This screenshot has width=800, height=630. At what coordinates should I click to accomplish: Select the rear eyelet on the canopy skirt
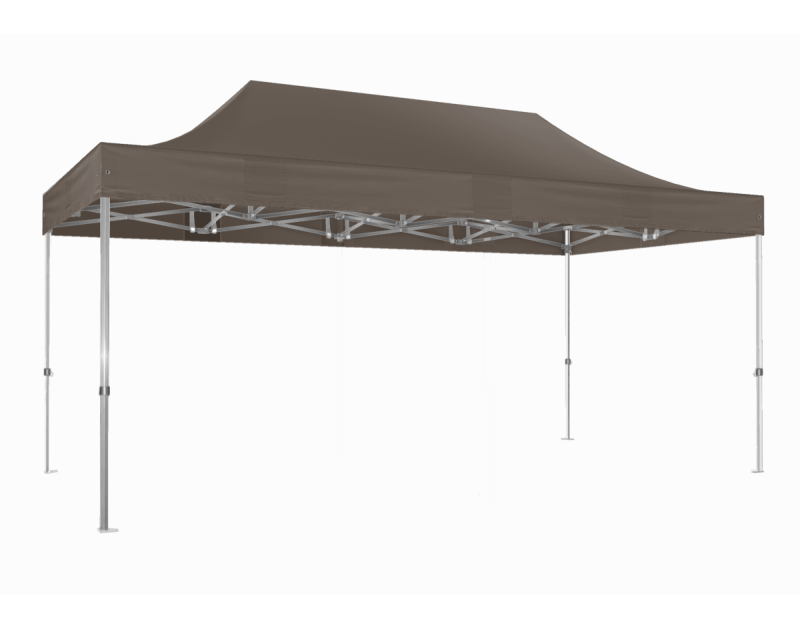tap(759, 216)
